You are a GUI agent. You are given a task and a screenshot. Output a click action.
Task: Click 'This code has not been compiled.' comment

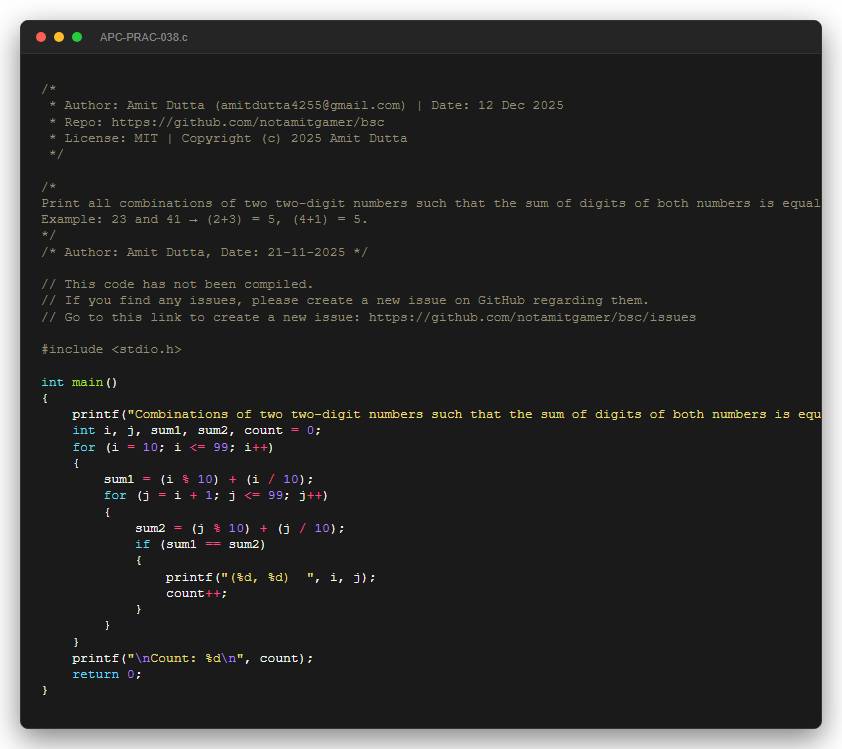(x=177, y=284)
